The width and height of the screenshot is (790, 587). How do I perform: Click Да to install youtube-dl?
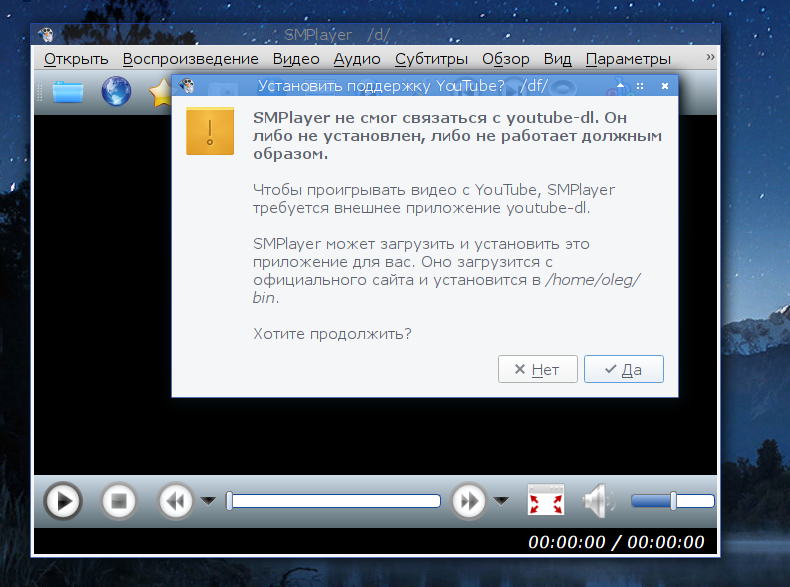pyautogui.click(x=624, y=369)
